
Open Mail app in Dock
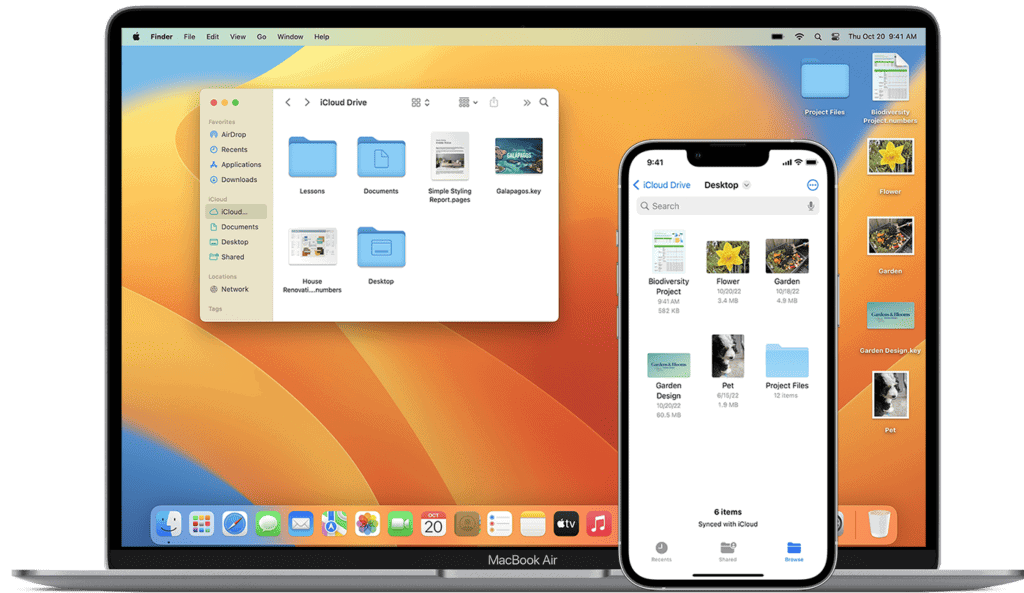300,524
